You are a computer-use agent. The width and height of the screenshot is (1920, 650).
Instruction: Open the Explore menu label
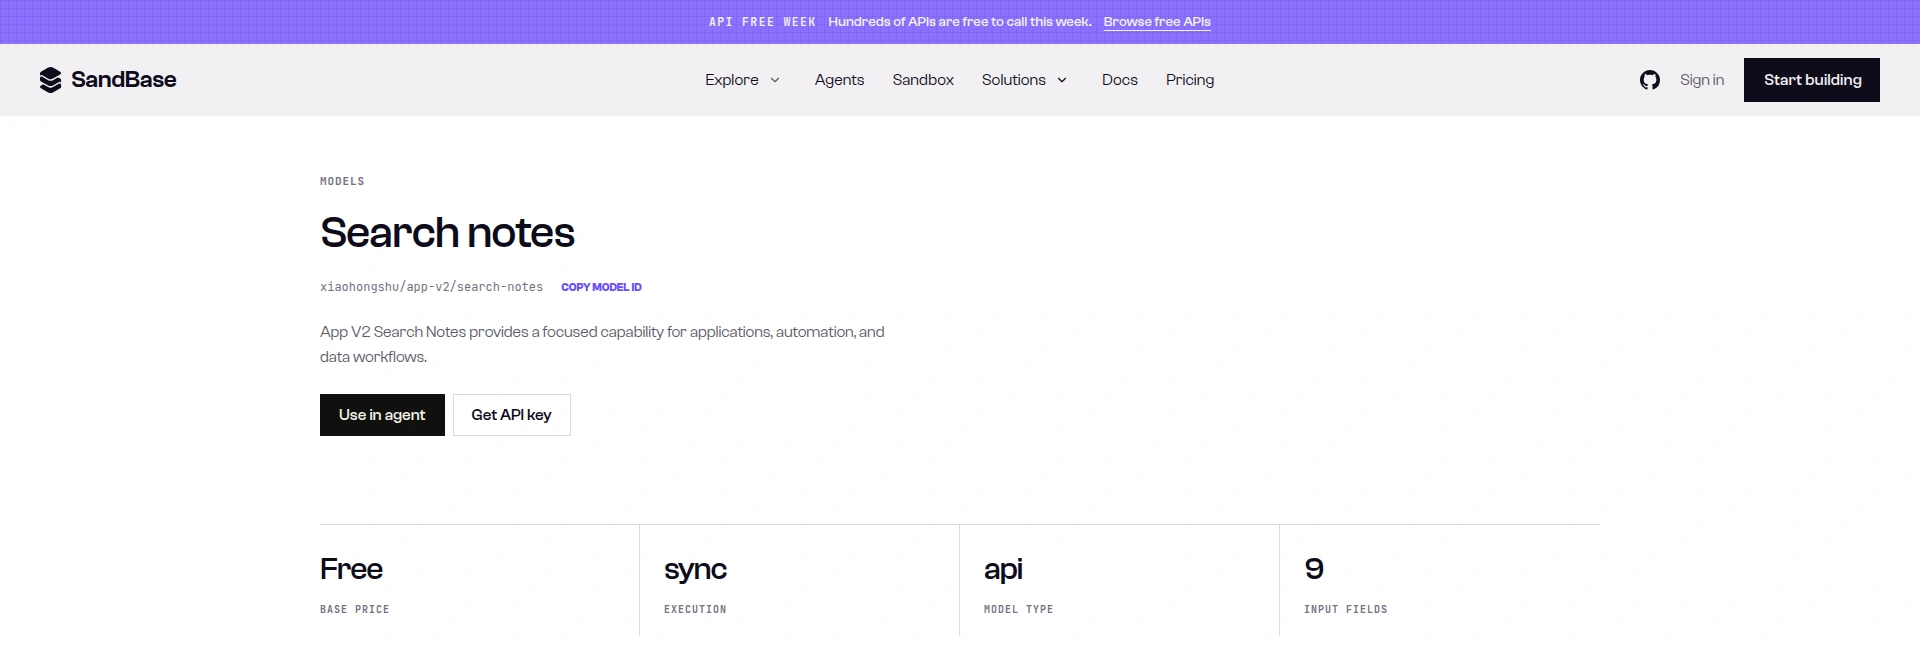732,80
